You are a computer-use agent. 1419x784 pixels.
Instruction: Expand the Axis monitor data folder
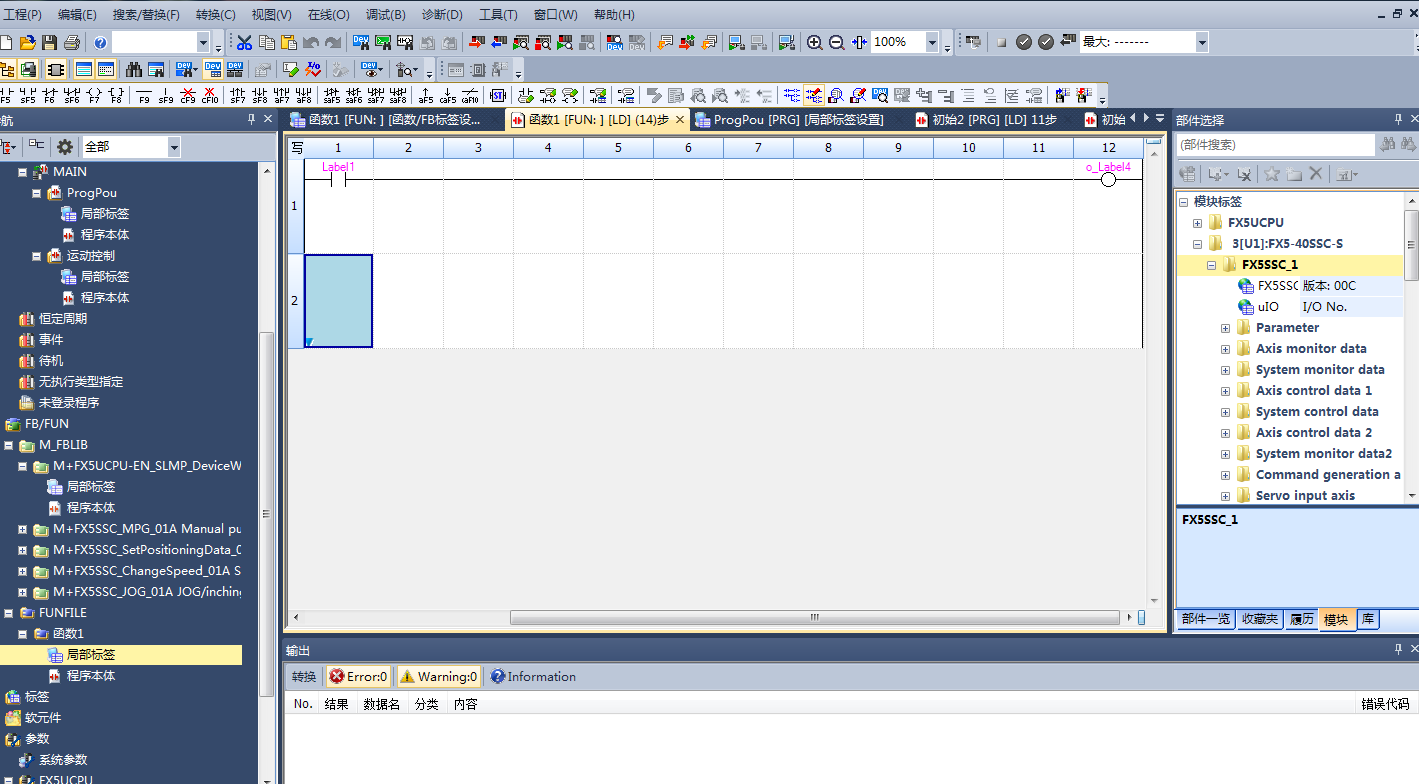(1225, 349)
